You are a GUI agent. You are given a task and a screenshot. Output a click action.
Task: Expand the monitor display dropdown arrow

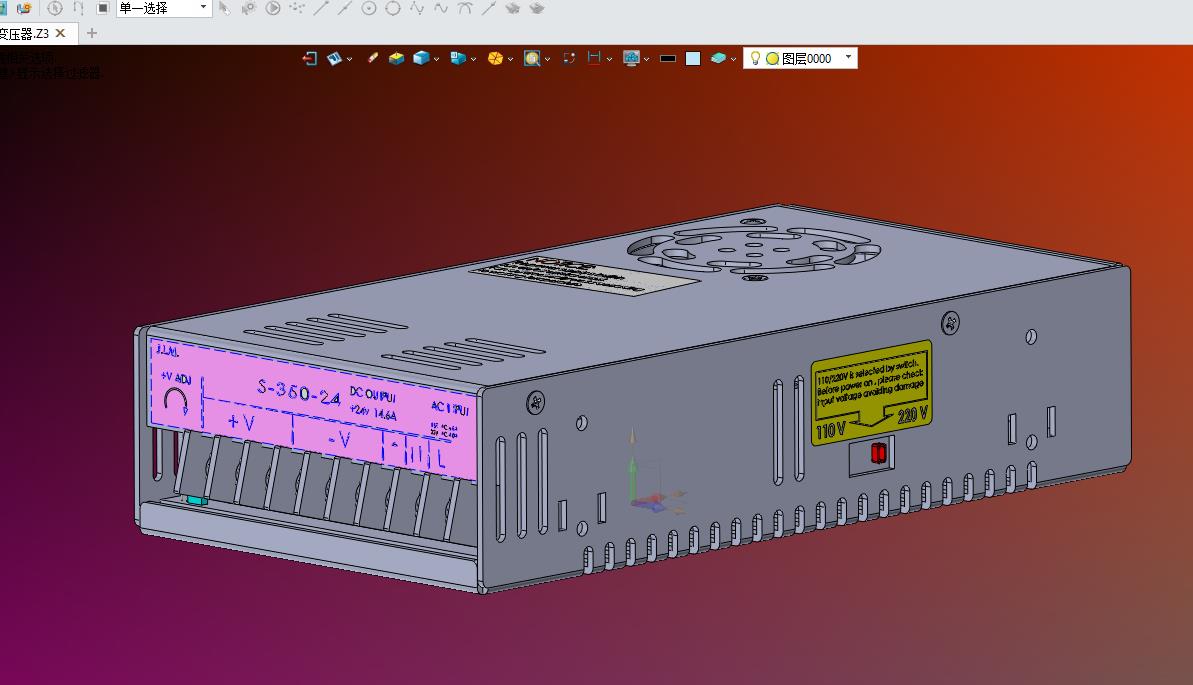647,59
